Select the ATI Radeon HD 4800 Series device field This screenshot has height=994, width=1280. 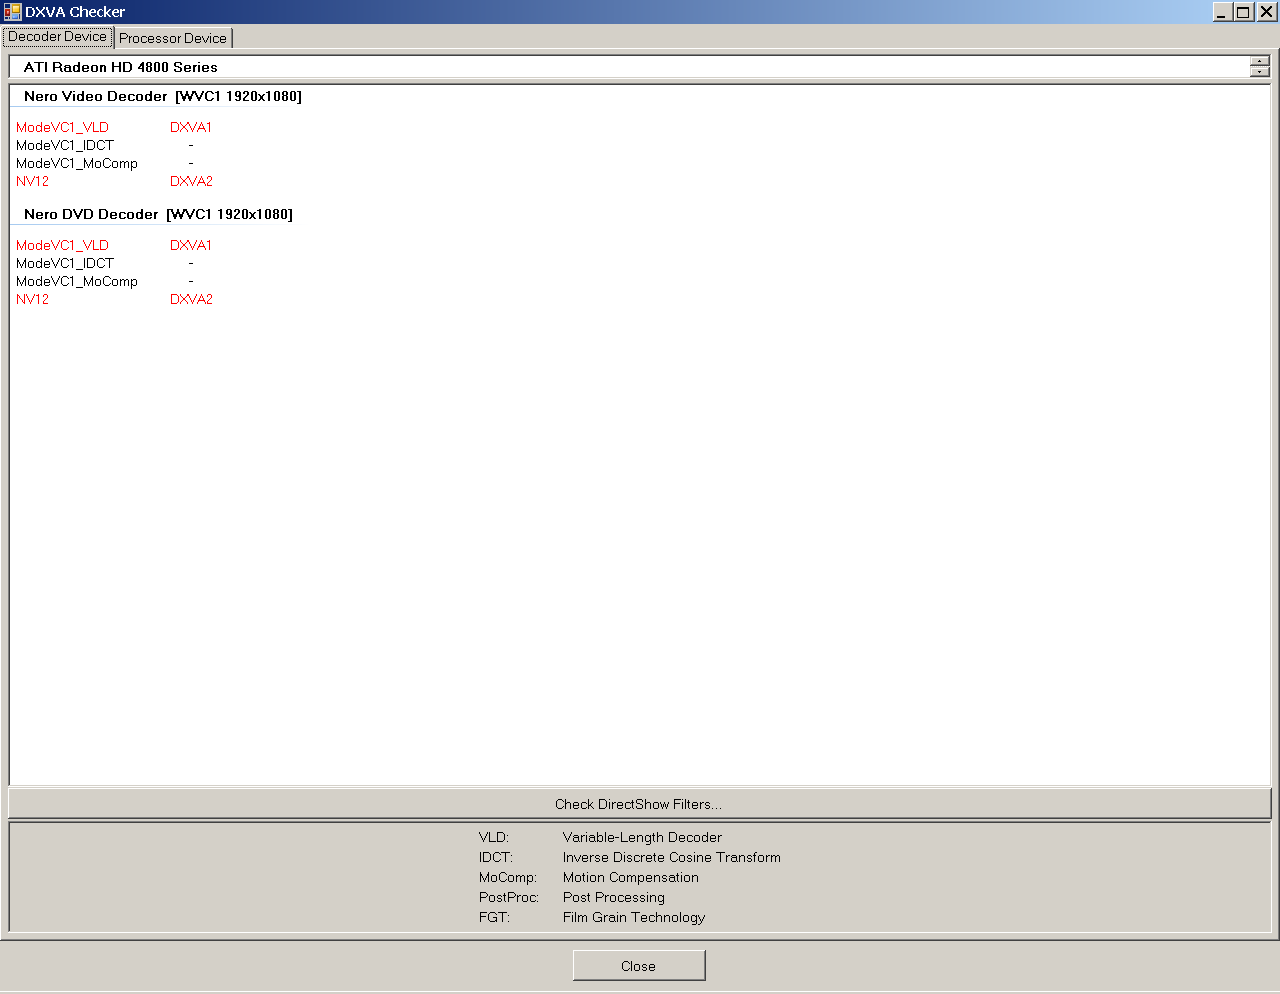coord(628,67)
